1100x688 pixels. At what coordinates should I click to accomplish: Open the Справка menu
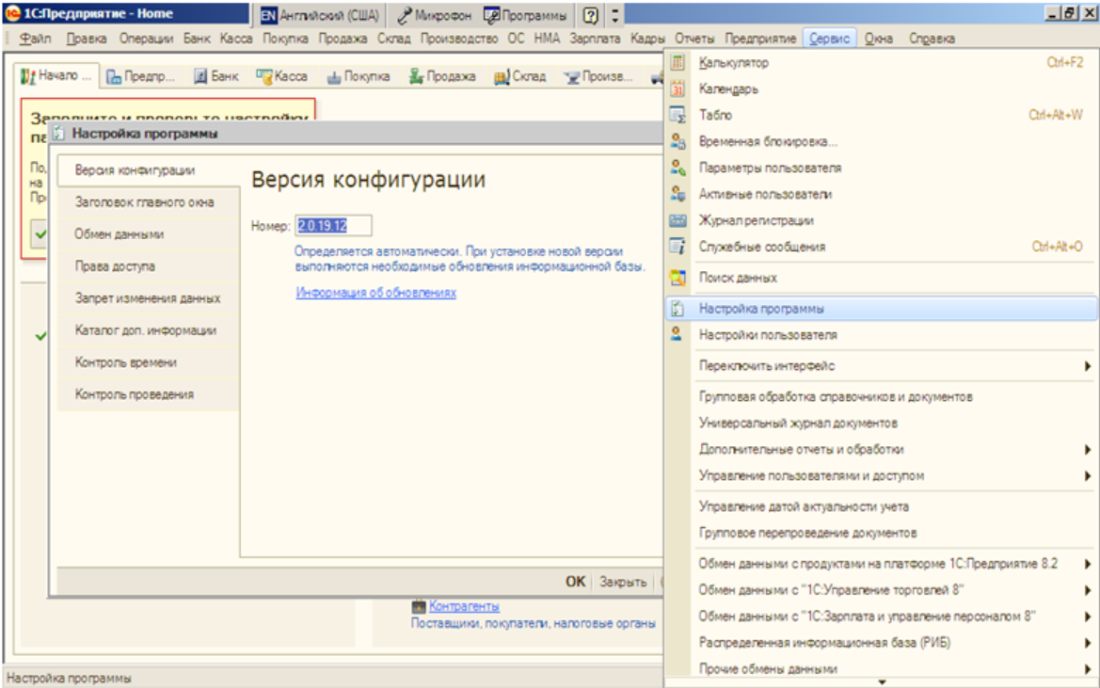point(932,39)
